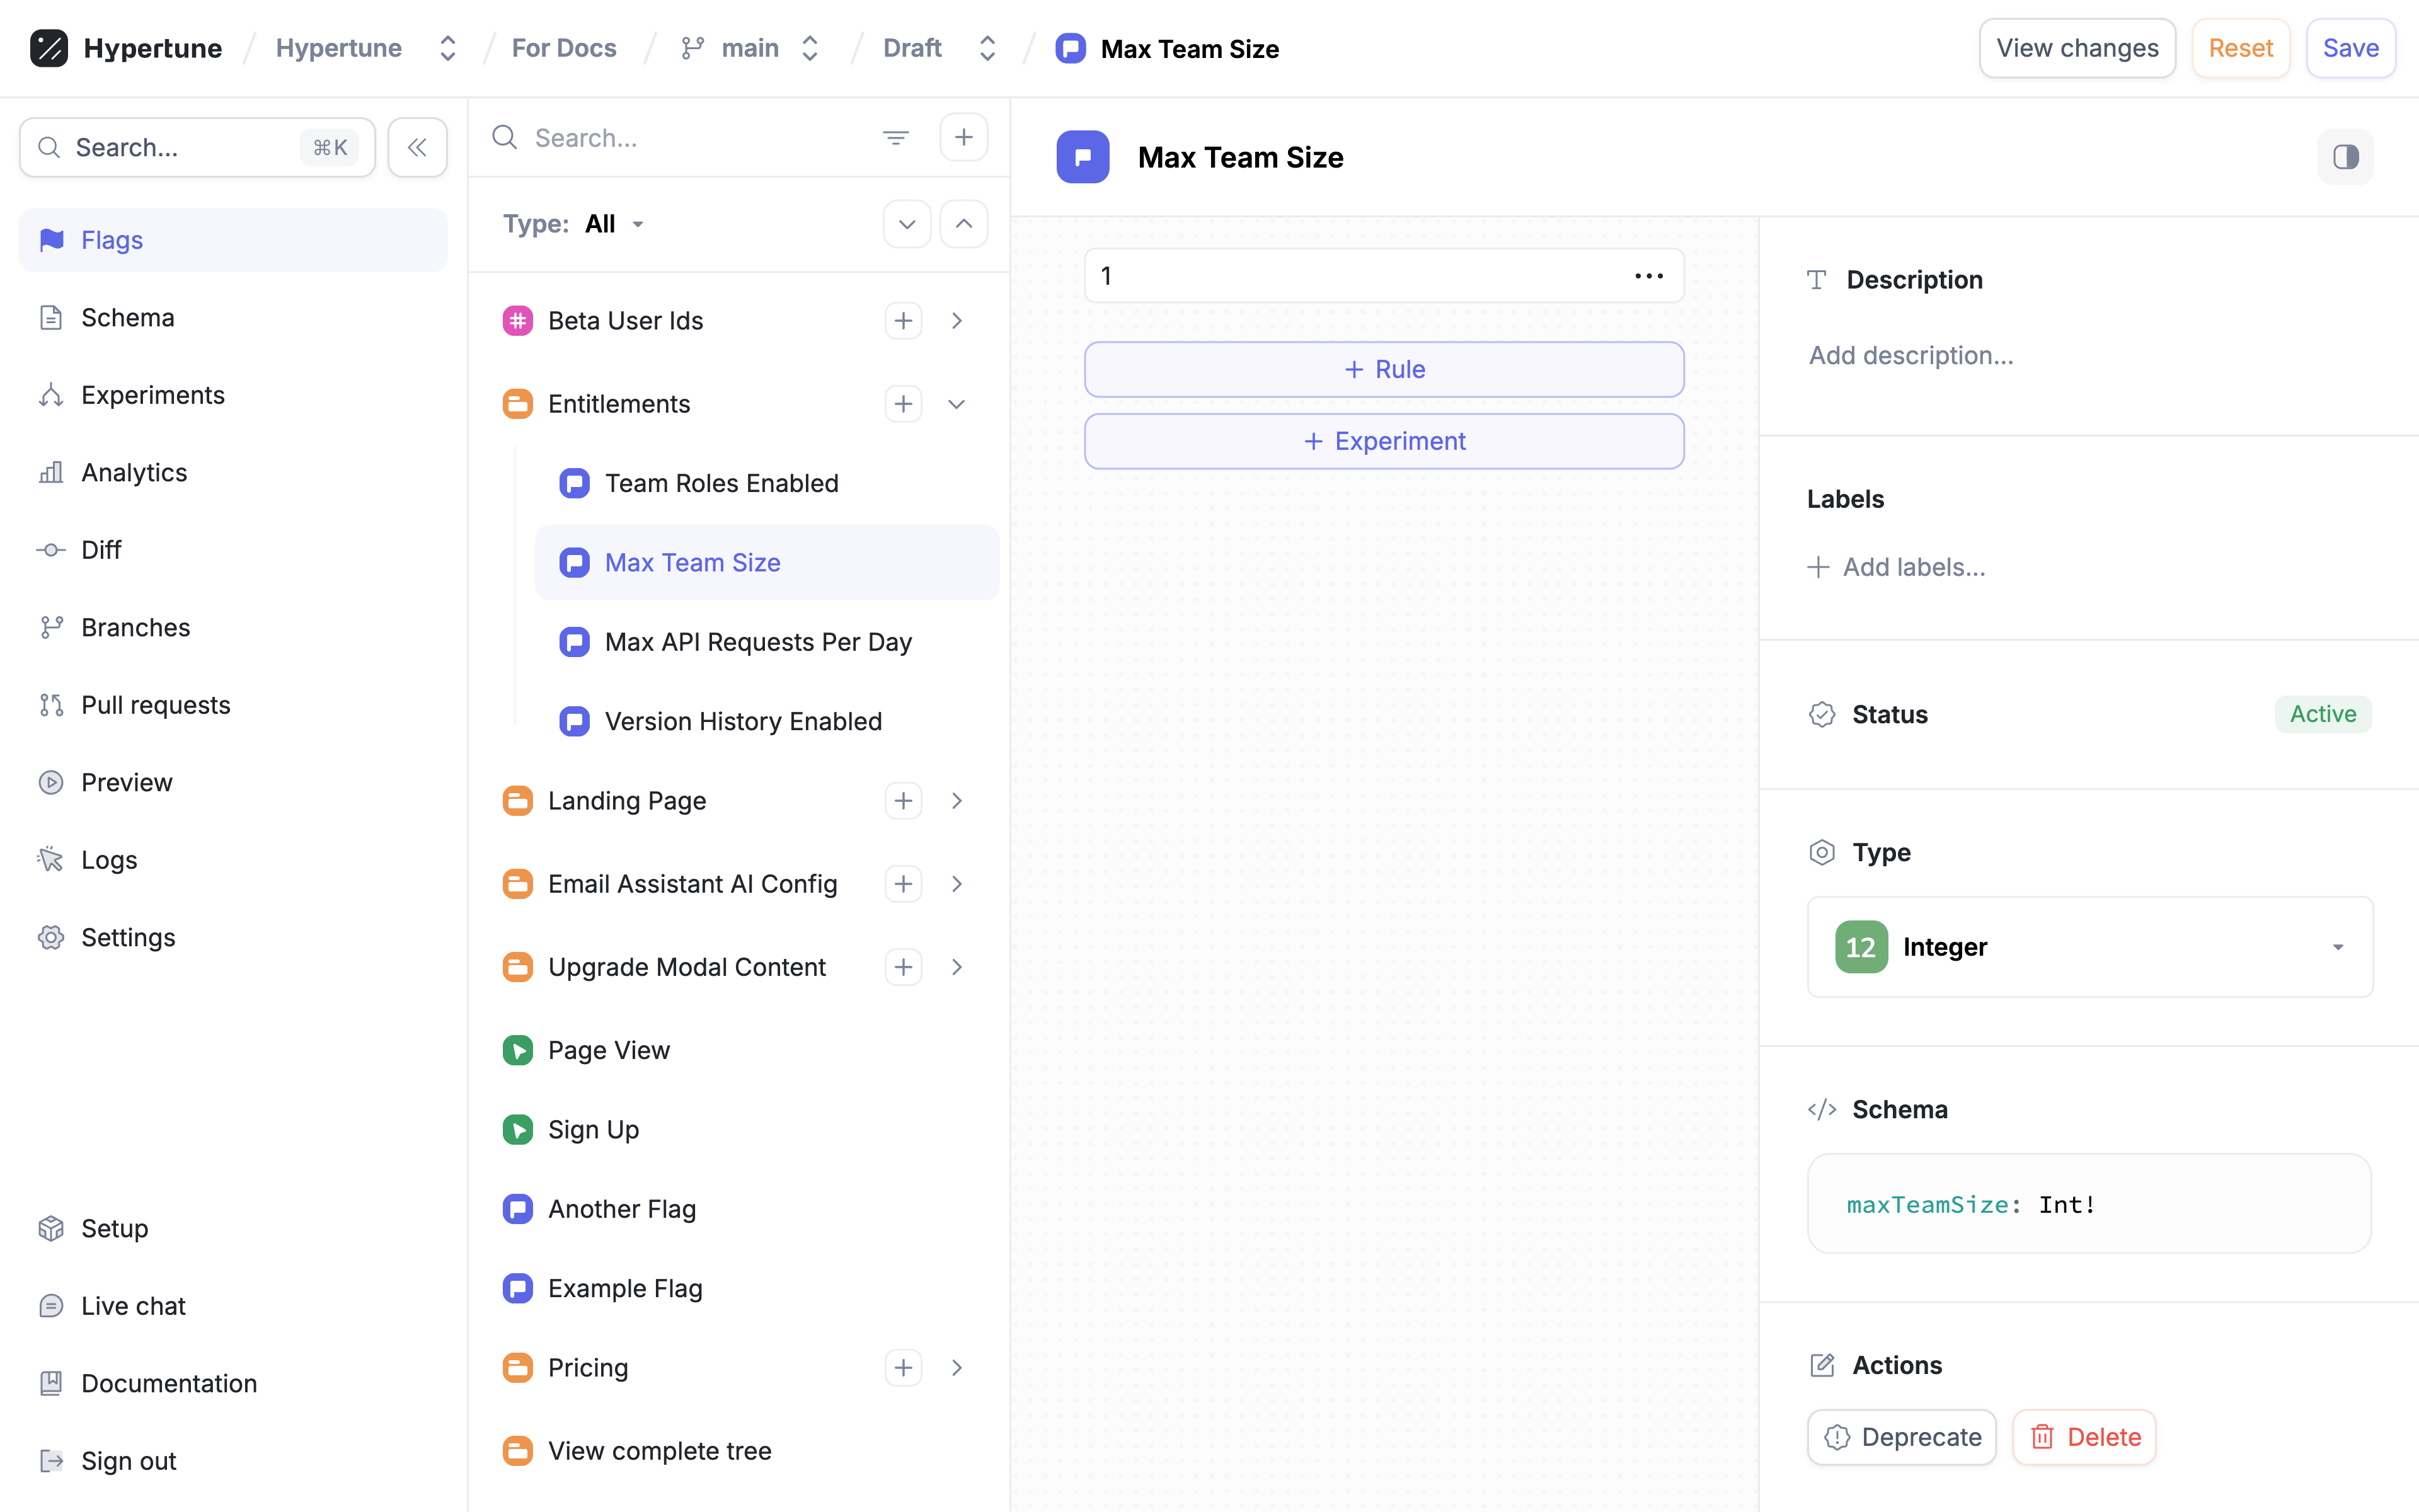
Task: Click the plus icon to add new flag
Action: 963,138
